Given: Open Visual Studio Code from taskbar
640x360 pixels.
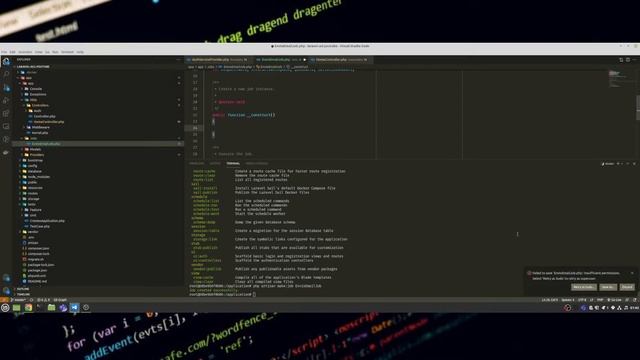Looking at the screenshot, I should pyautogui.click(x=74, y=308).
